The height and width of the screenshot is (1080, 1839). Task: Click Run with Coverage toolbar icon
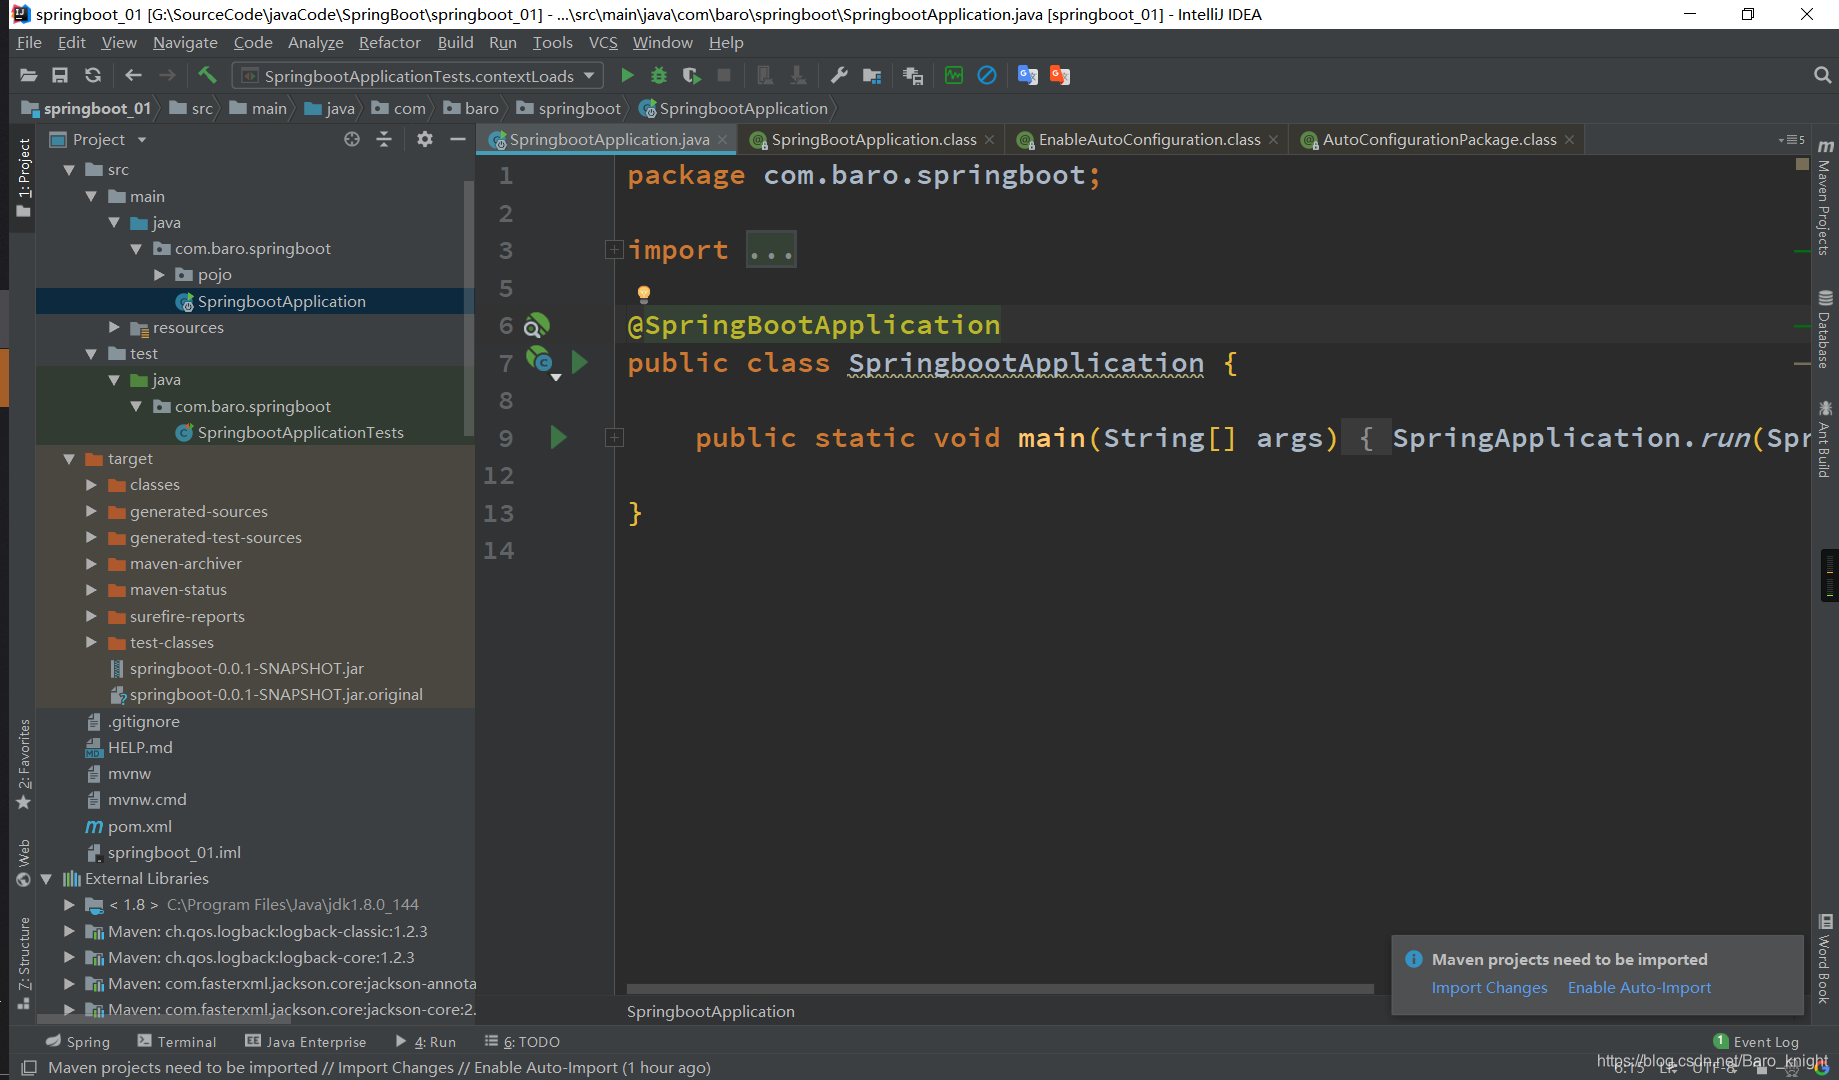[691, 75]
